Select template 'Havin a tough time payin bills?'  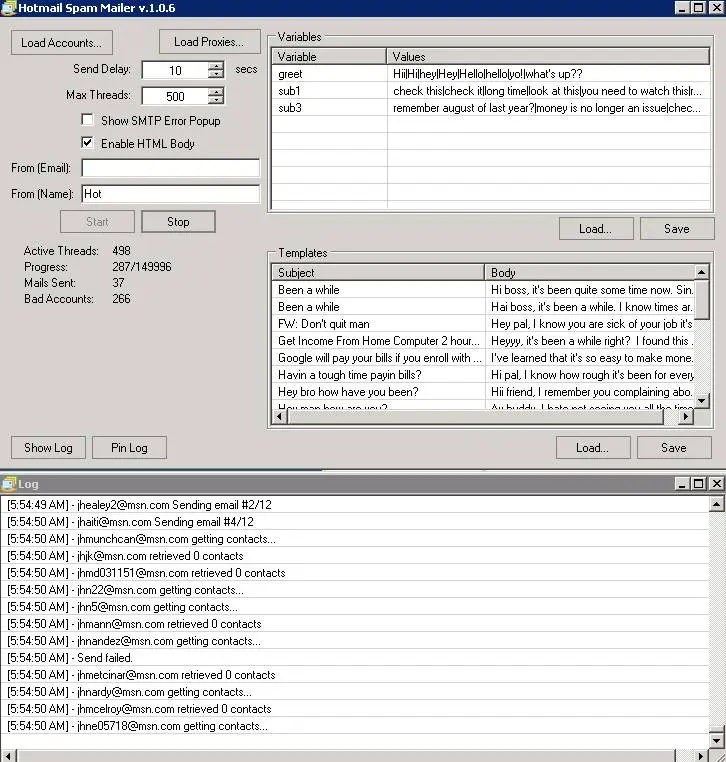(483, 375)
